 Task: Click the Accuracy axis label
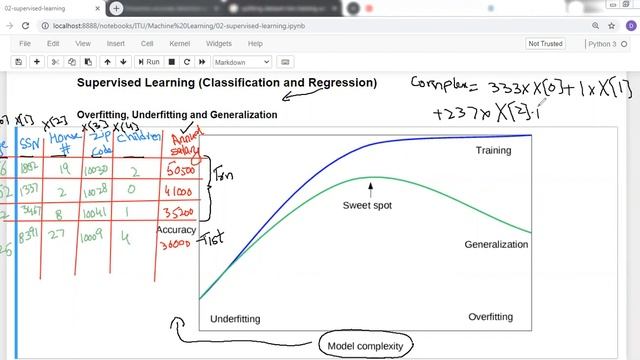176,230
